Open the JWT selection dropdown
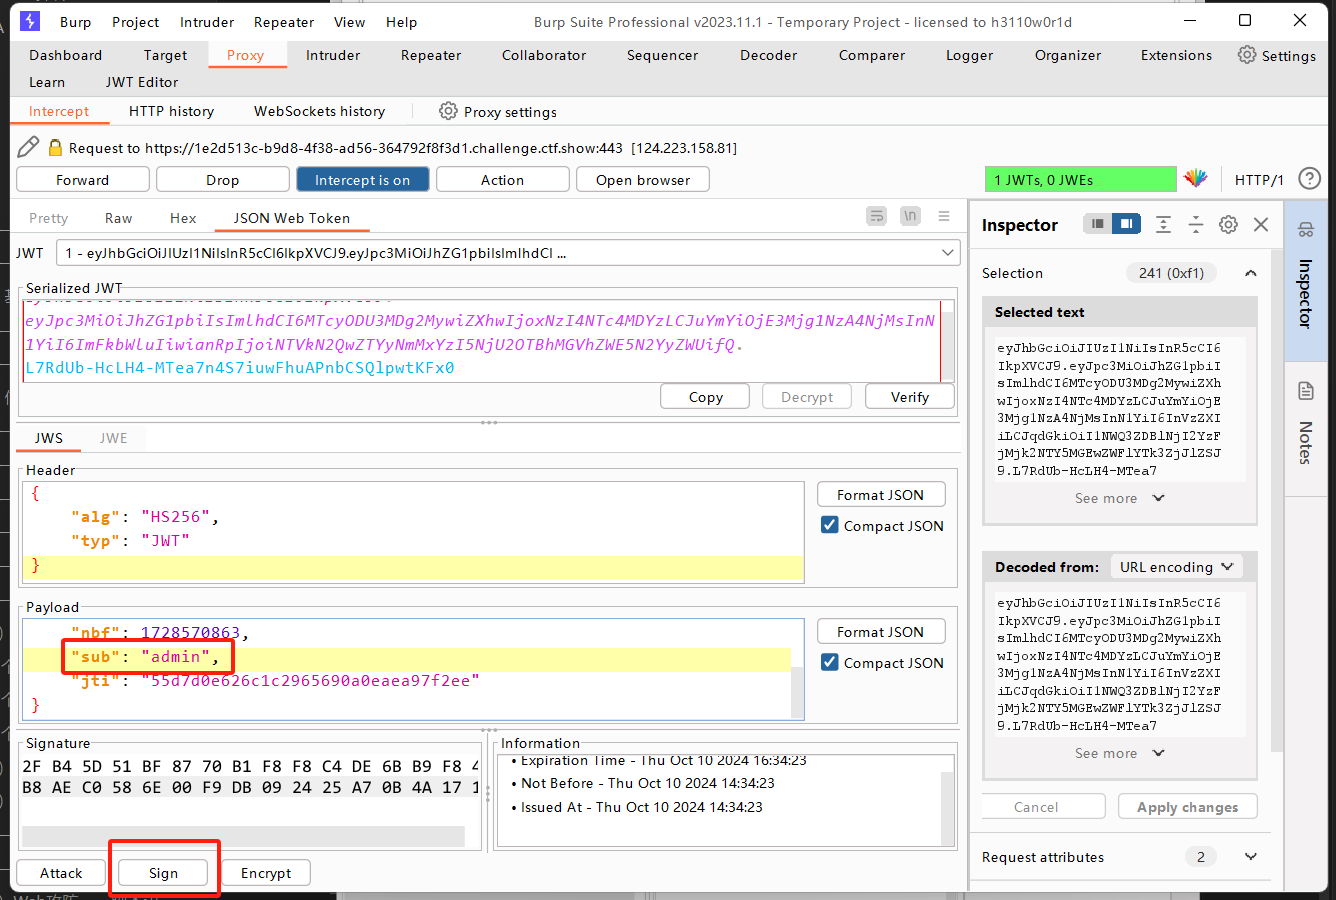Screen dimensions: 1336x900 (947, 253)
